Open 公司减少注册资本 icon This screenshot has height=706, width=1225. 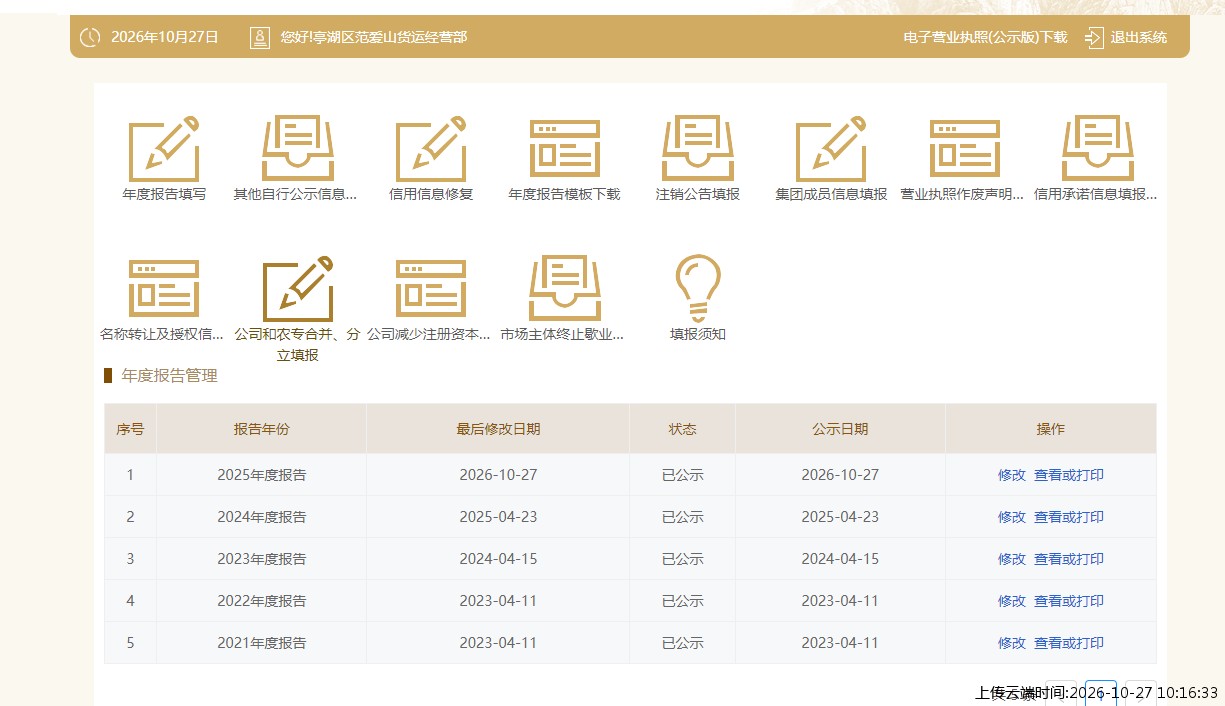tap(431, 289)
